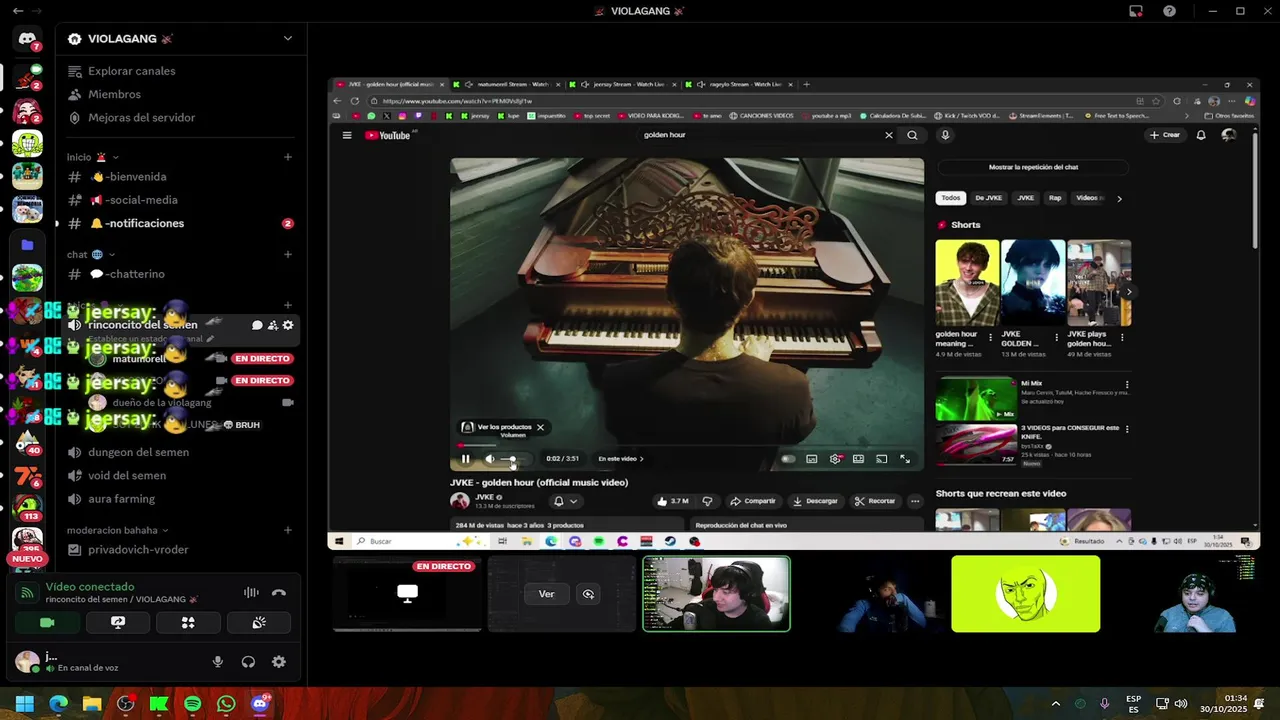Image resolution: width=1280 pixels, height=720 pixels.
Task: Open the activities launcher in voice panel
Action: click(188, 622)
